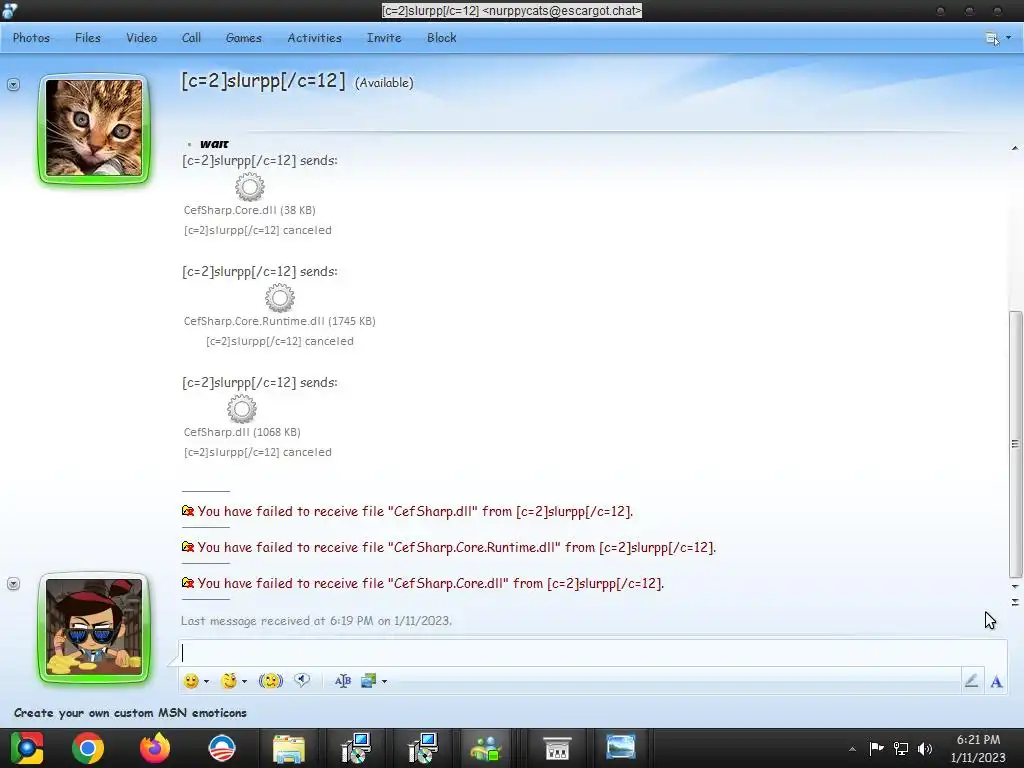Screen dimensions: 1024x768
Task: Launch Firefox from the taskbar
Action: coord(155,748)
